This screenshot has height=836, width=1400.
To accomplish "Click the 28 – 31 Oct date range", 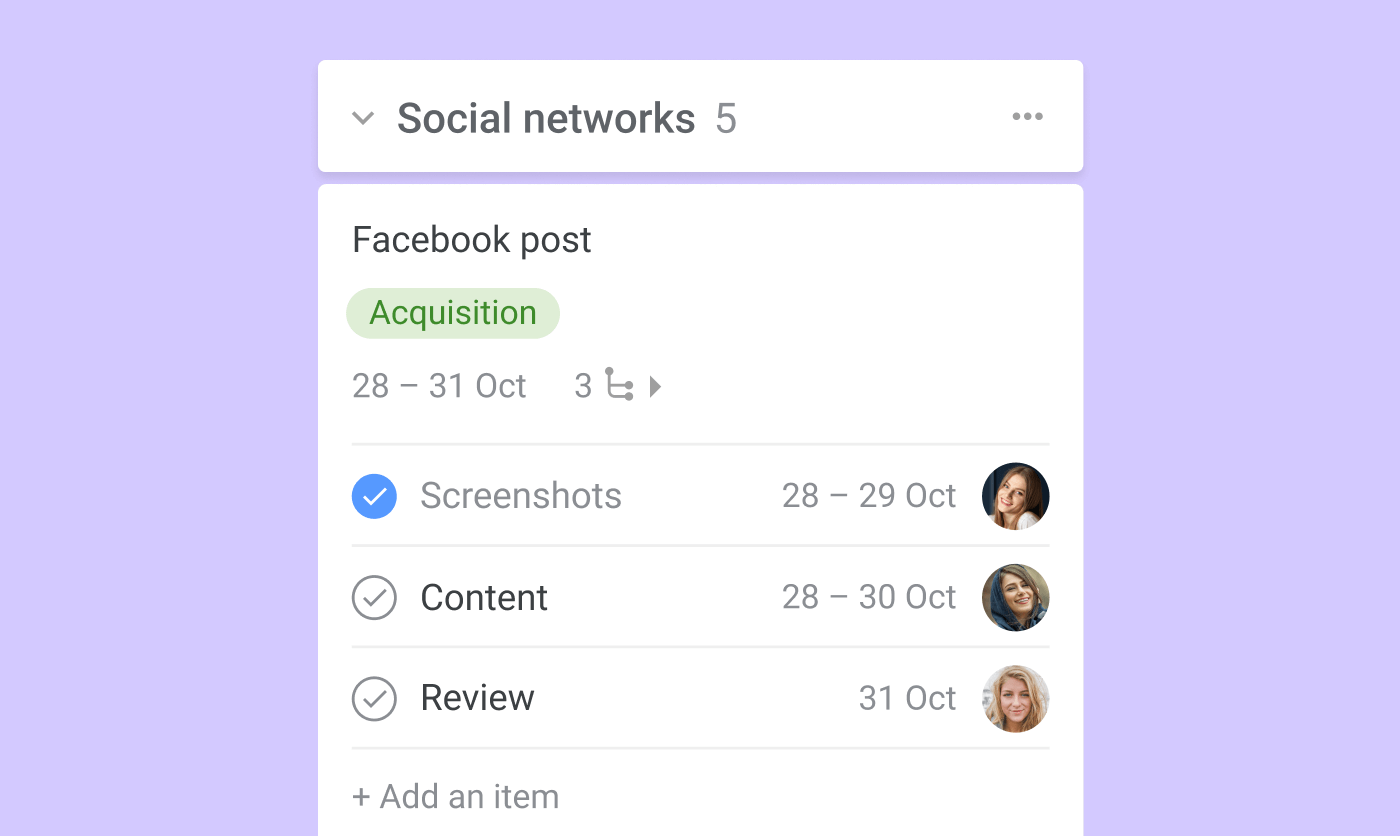I will (x=439, y=386).
